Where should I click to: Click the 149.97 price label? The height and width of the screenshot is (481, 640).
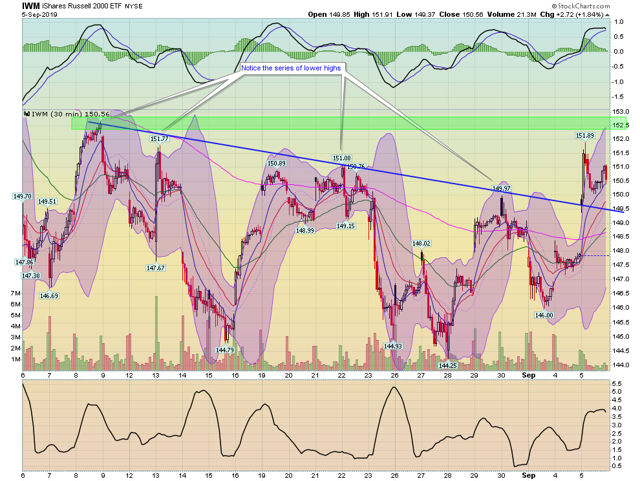coord(502,189)
